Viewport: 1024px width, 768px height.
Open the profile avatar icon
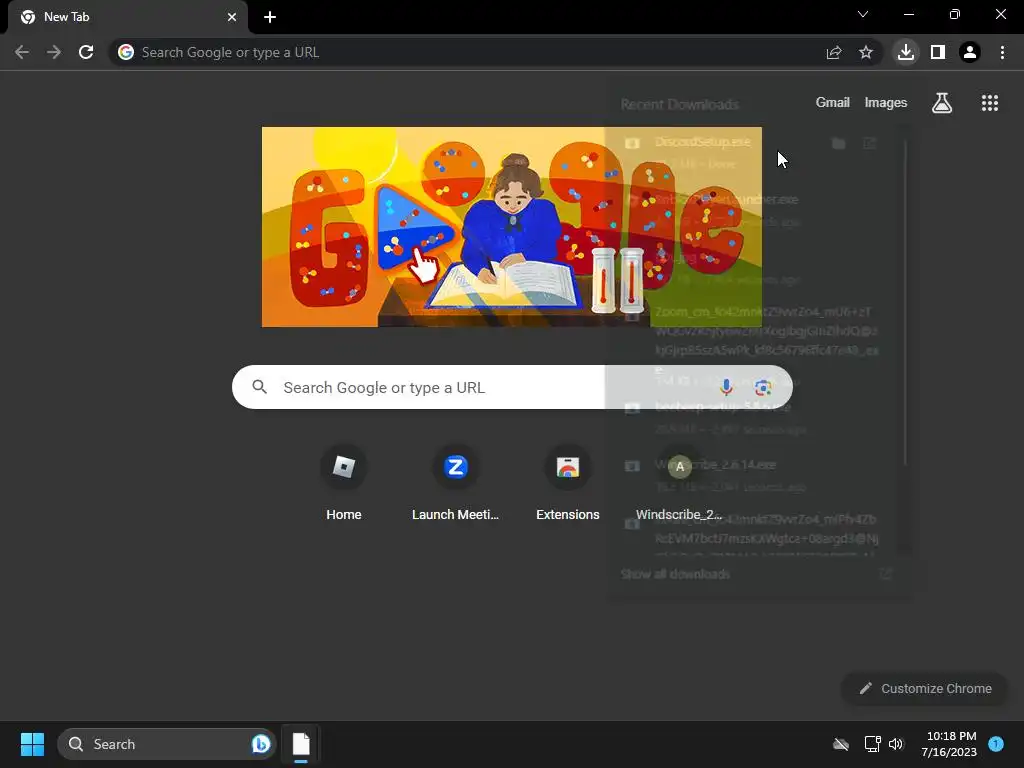pyautogui.click(x=970, y=52)
